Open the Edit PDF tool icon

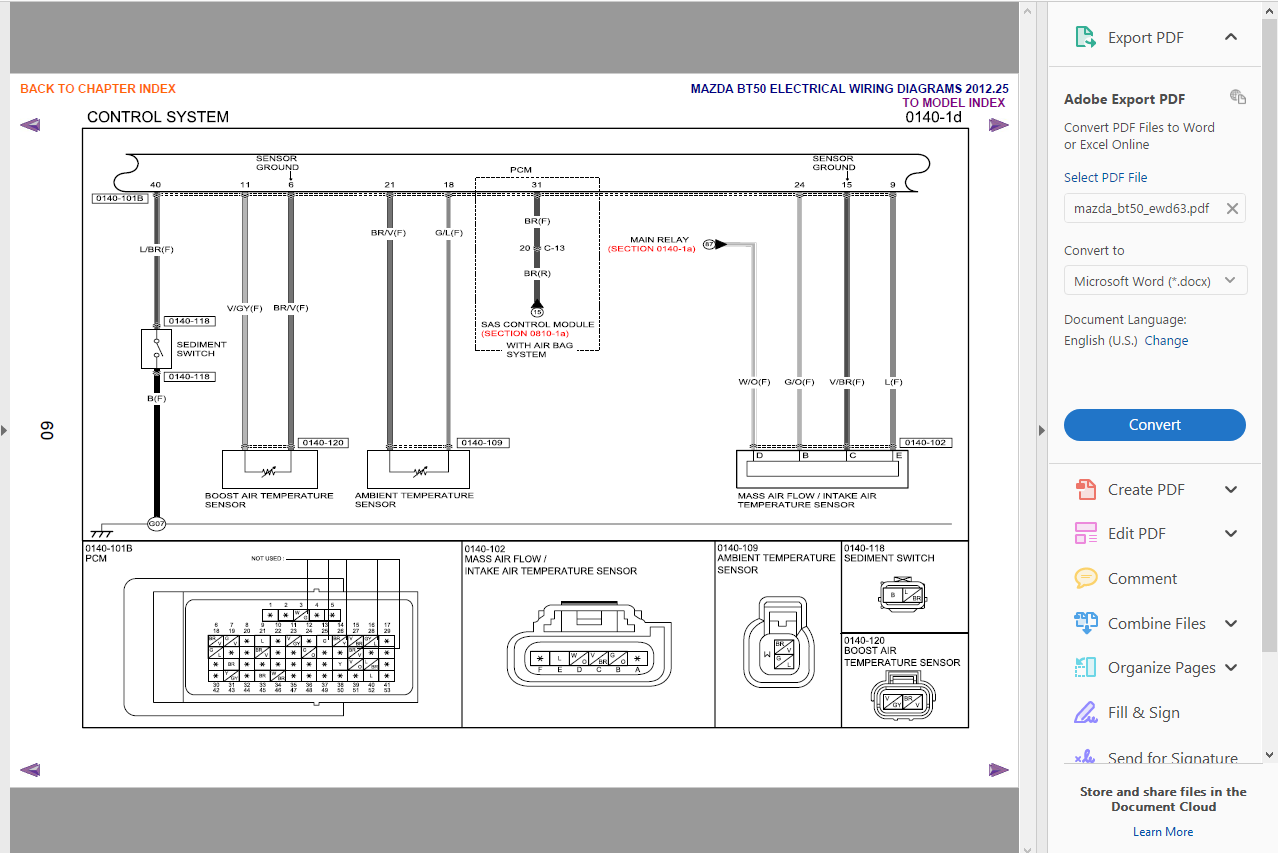1085,534
